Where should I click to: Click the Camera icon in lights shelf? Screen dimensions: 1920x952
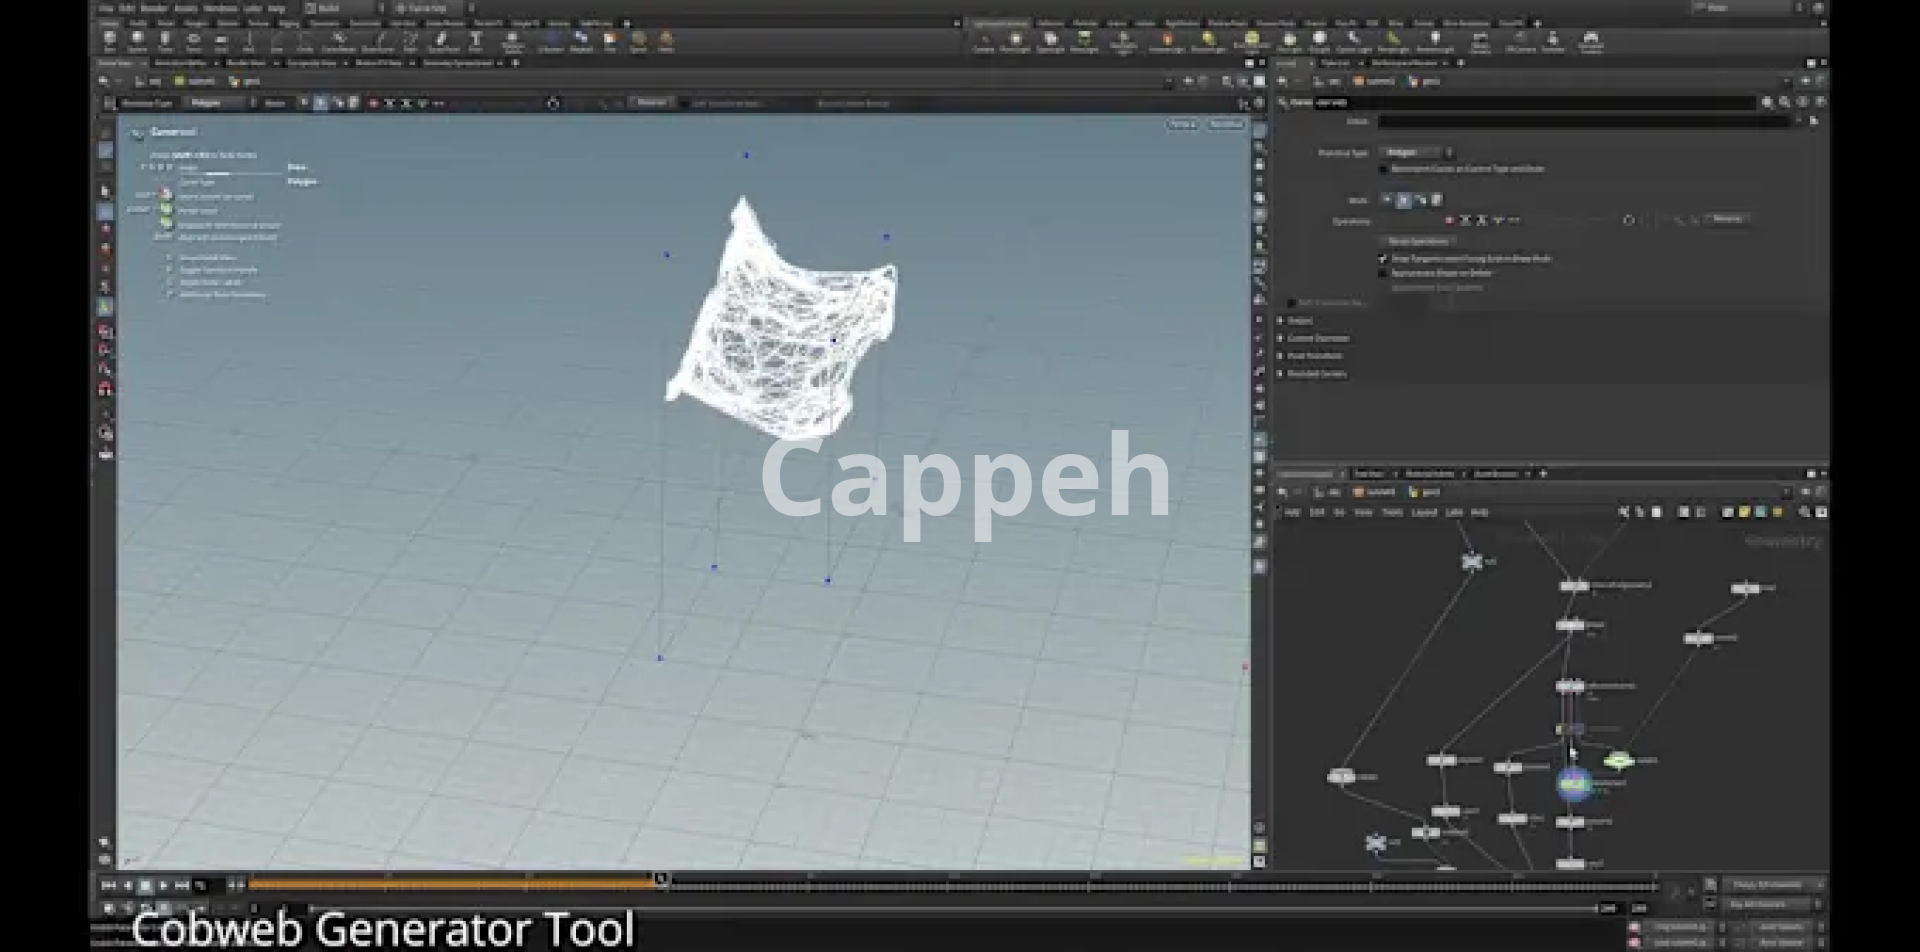pos(984,40)
